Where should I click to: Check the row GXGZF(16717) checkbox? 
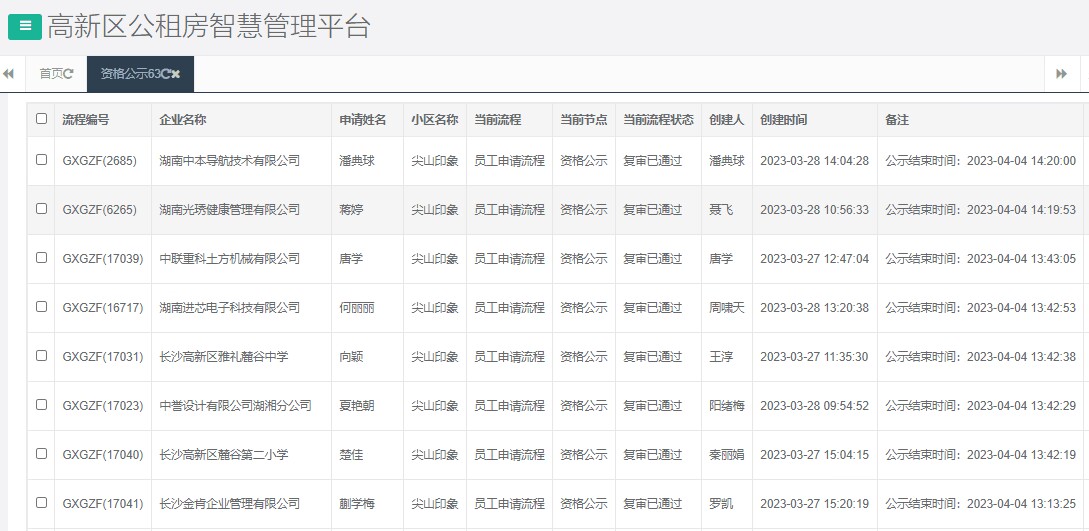click(42, 306)
